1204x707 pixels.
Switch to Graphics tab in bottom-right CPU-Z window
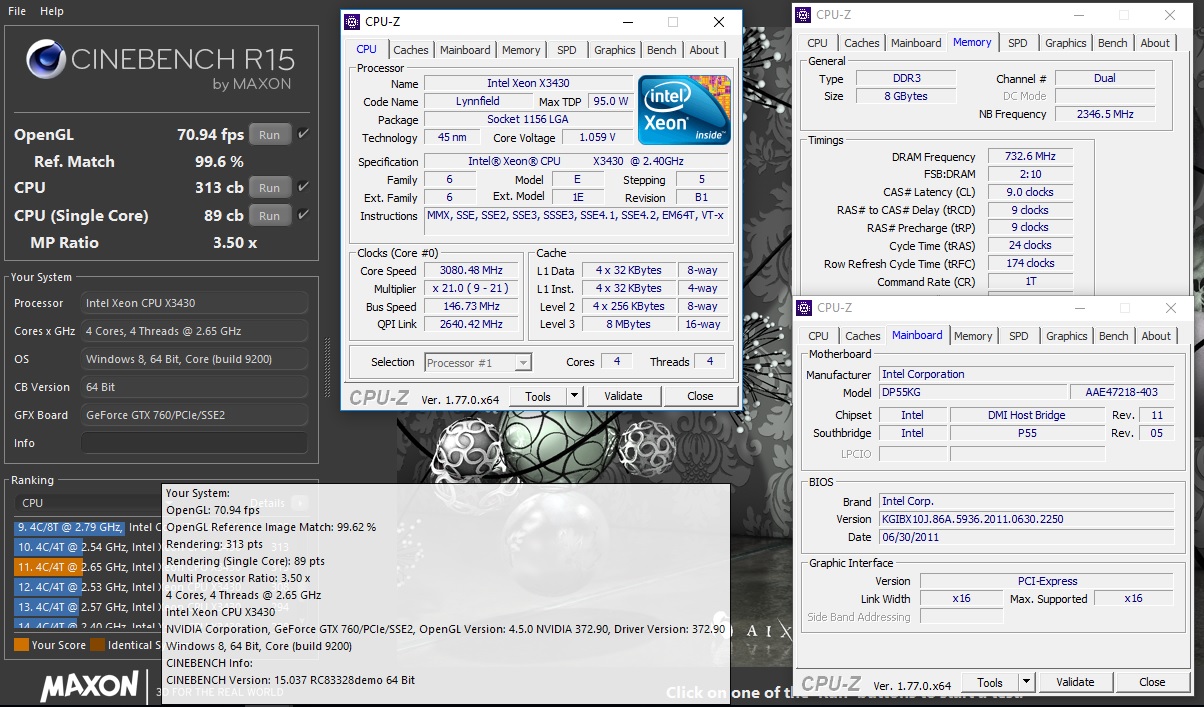pyautogui.click(x=1066, y=336)
